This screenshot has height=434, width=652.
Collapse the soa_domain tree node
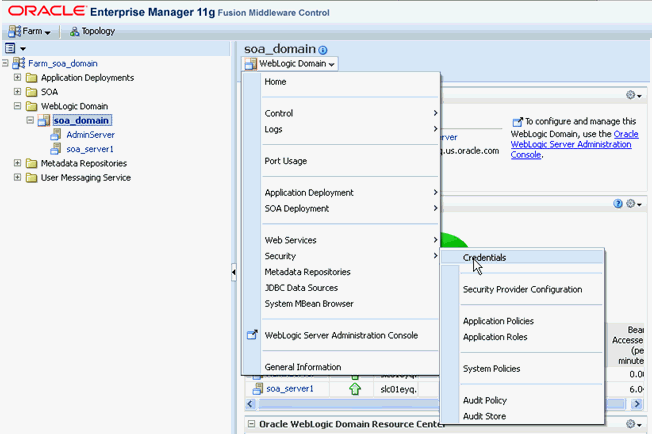(x=30, y=120)
